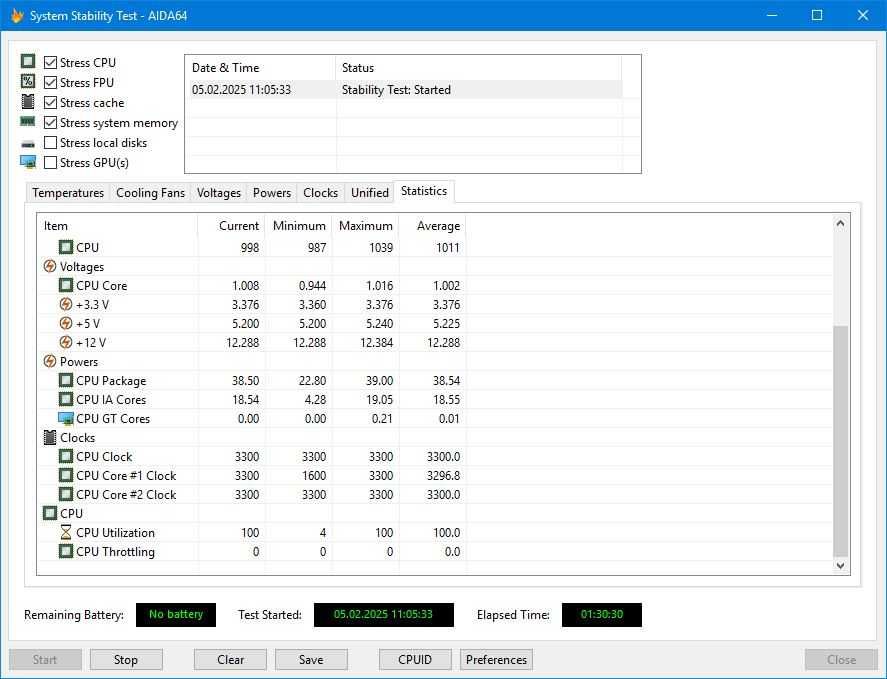This screenshot has height=679, width=887.
Task: Select the Voltages tab
Action: 219,193
